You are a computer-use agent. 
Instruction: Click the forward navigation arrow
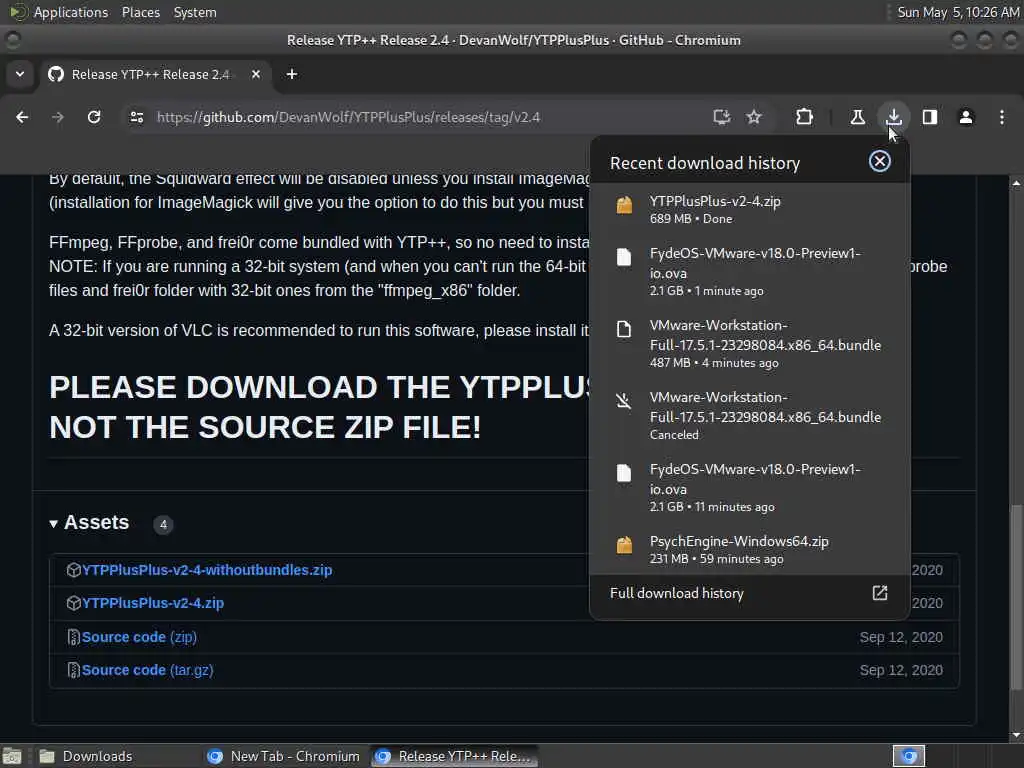[x=57, y=117]
